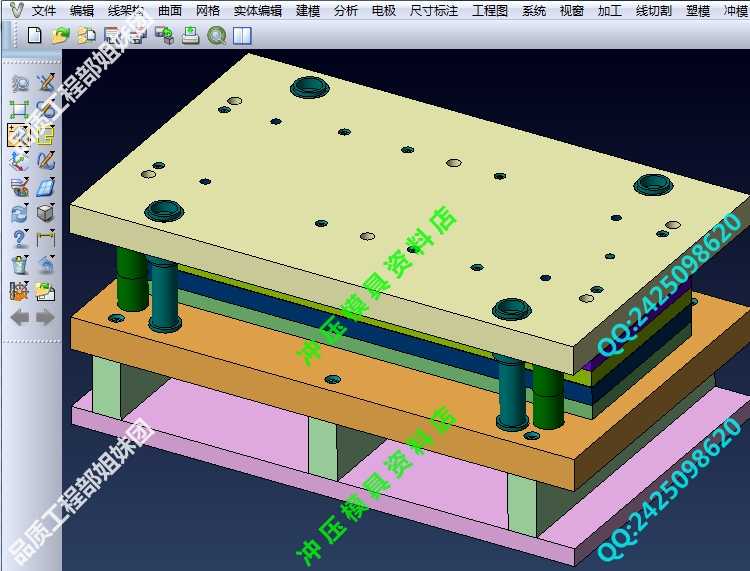Click the monitors with green sync icon
The image size is (750, 571).
coord(165,36)
